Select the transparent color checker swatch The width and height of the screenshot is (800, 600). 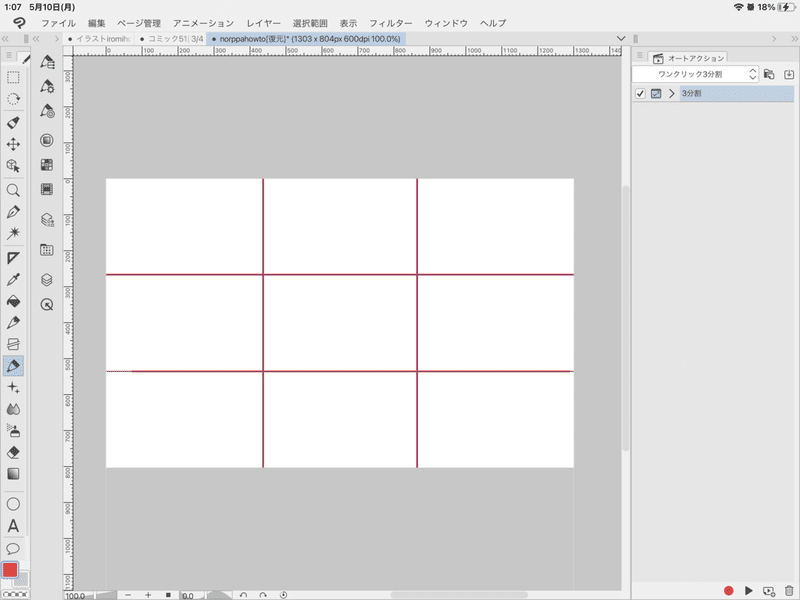[x=15, y=594]
